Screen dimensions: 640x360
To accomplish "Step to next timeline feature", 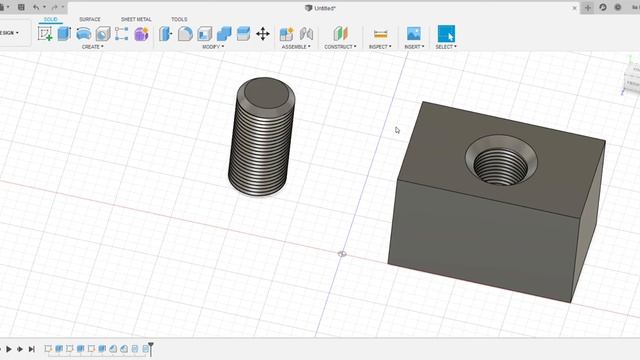I will [x=20, y=349].
